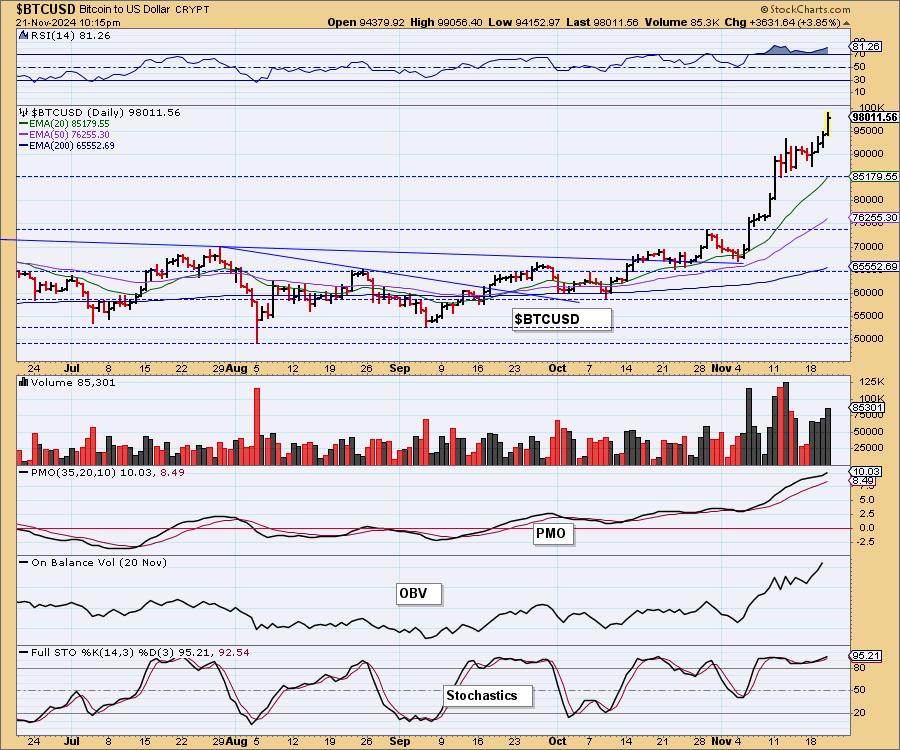Click the EMA(20) 85179.55 legend entry

pyautogui.click(x=69, y=123)
